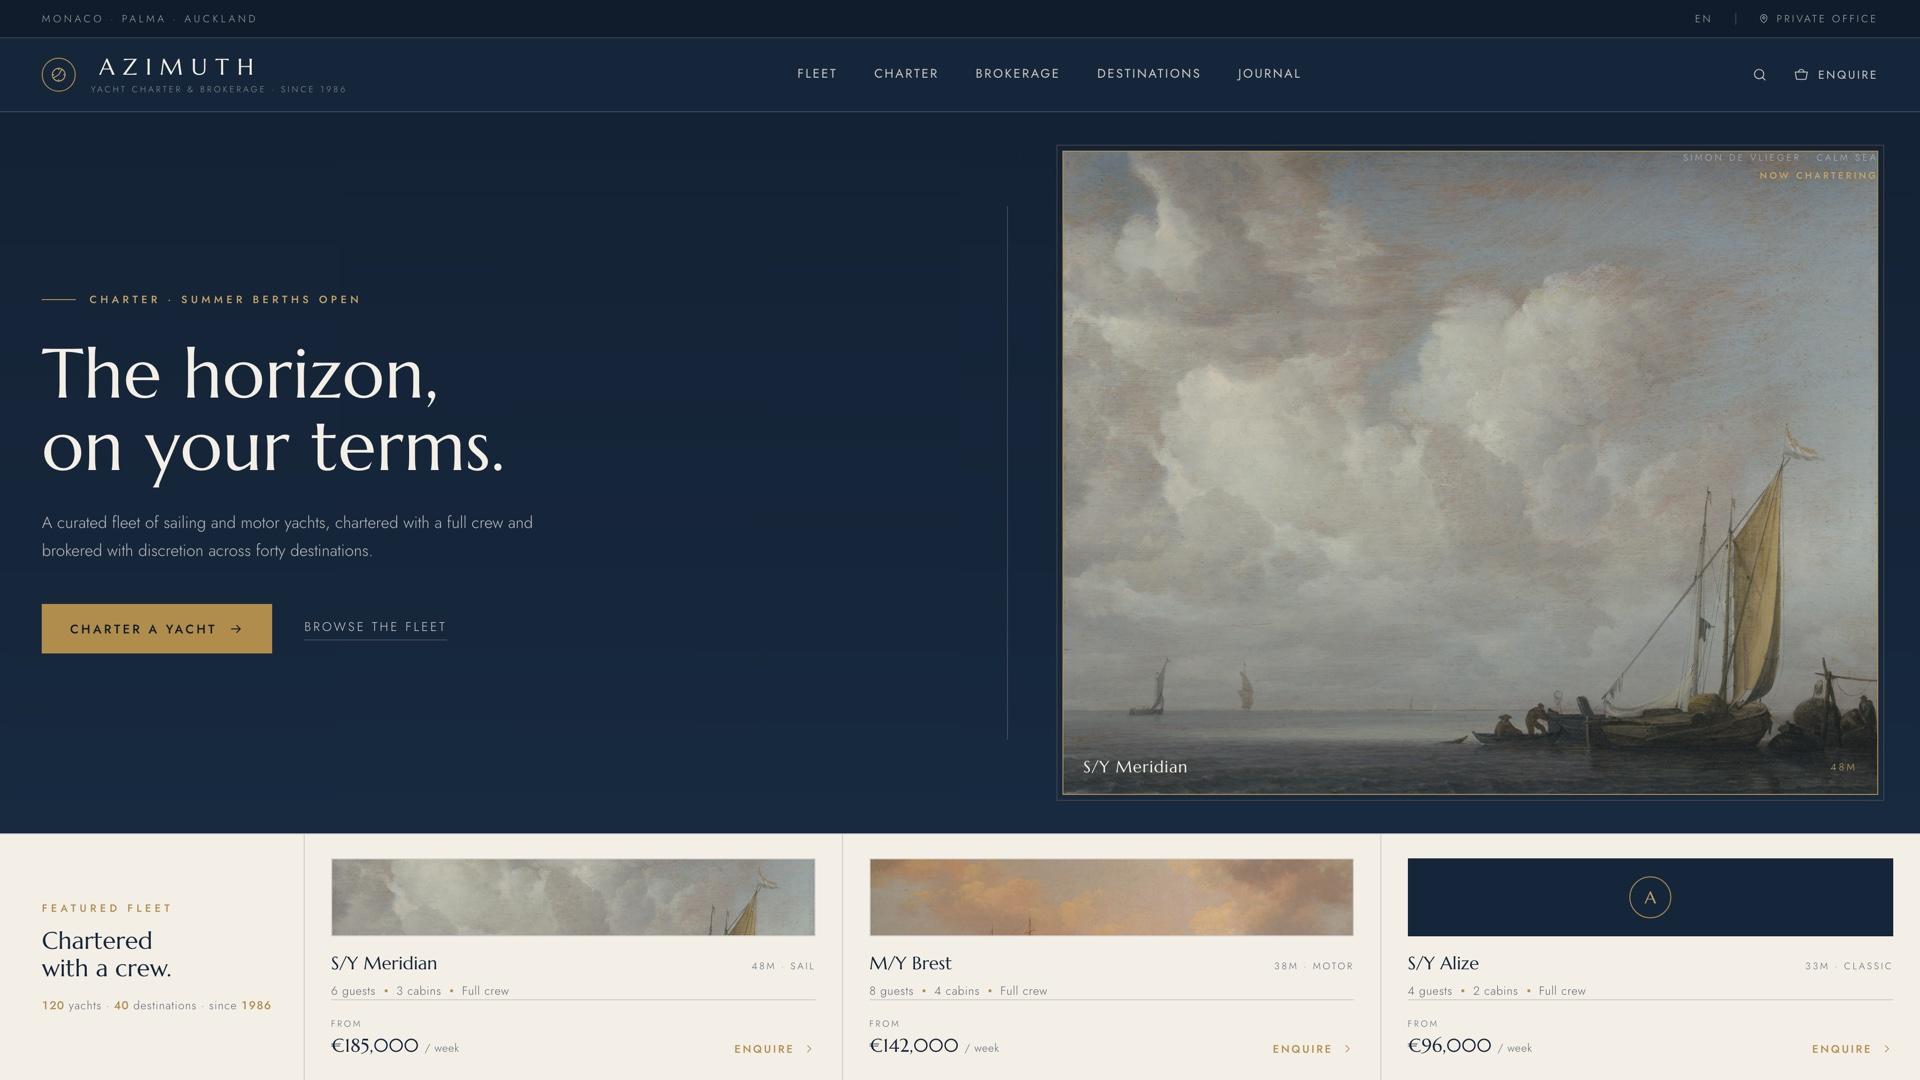The image size is (1920, 1080).
Task: Click the location pin icon by Private Office
Action: 1763,19
